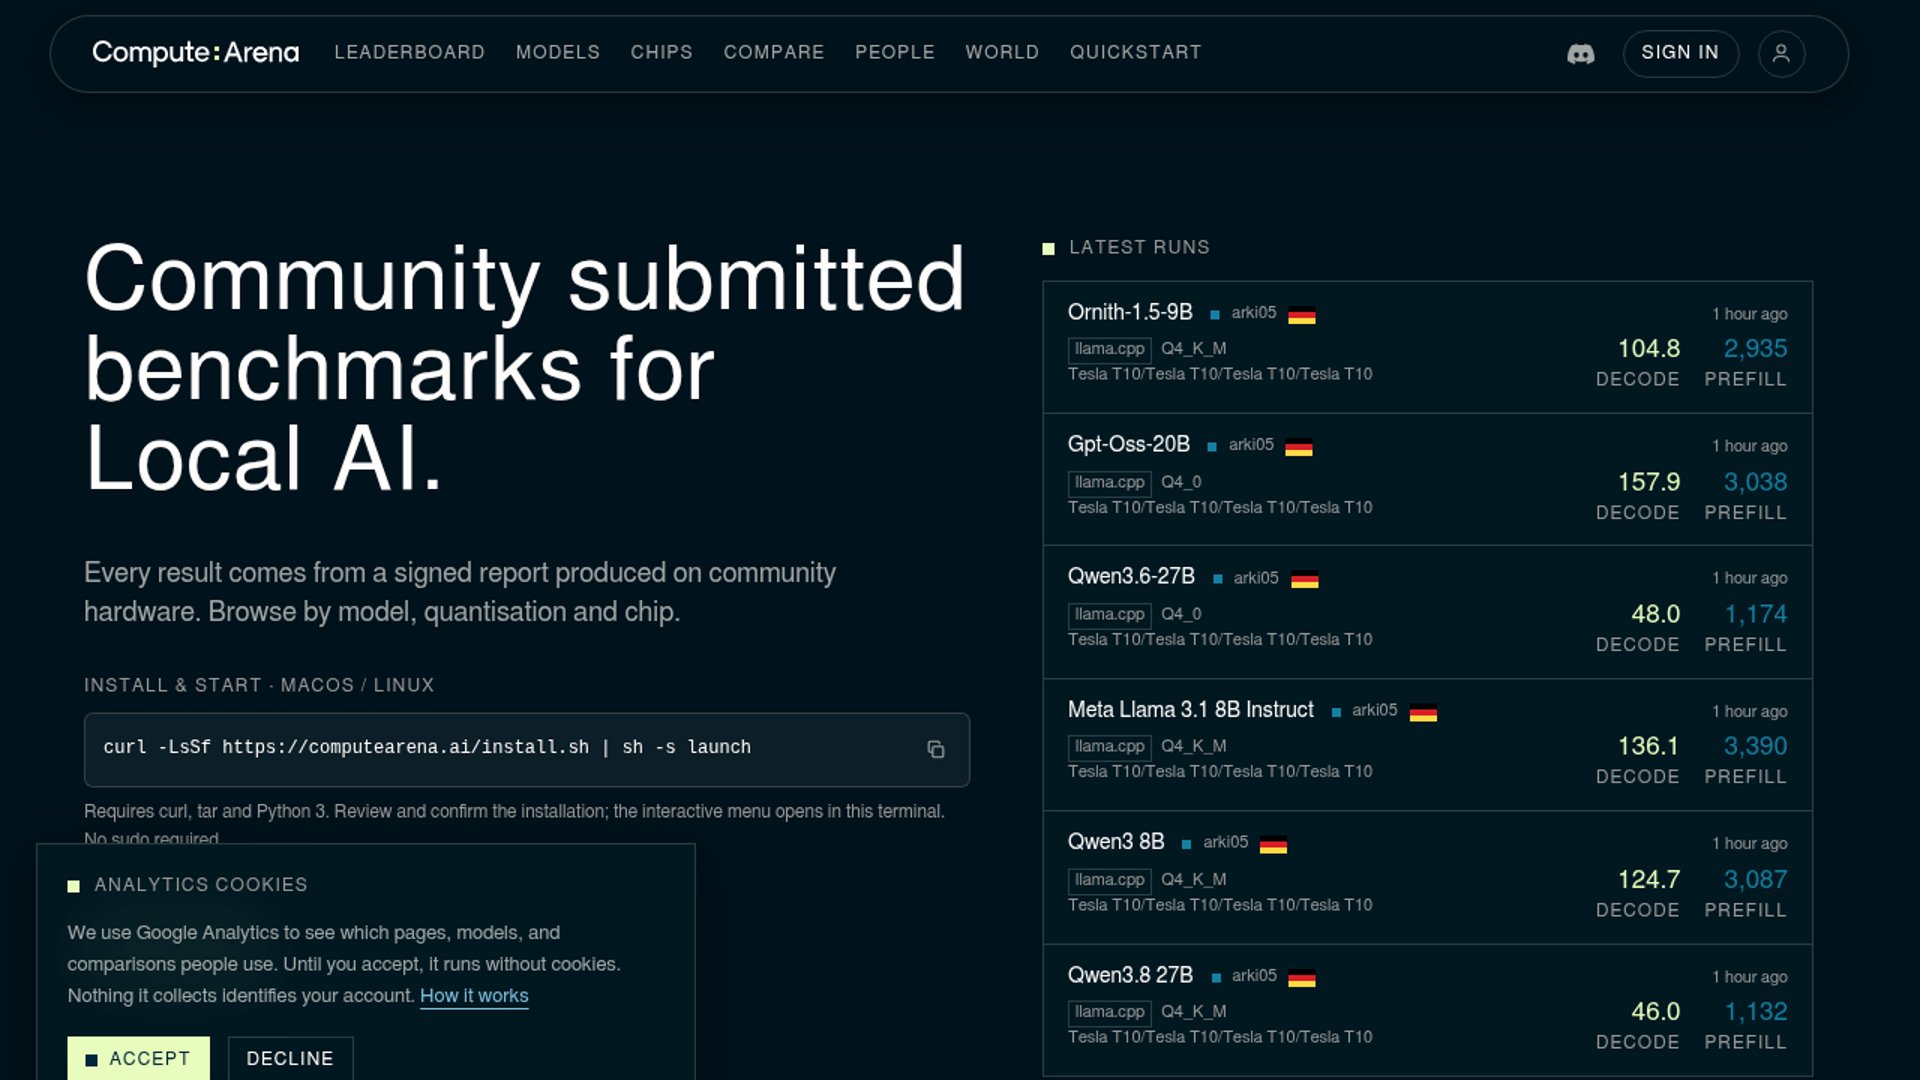Select the install command text field

coord(527,749)
